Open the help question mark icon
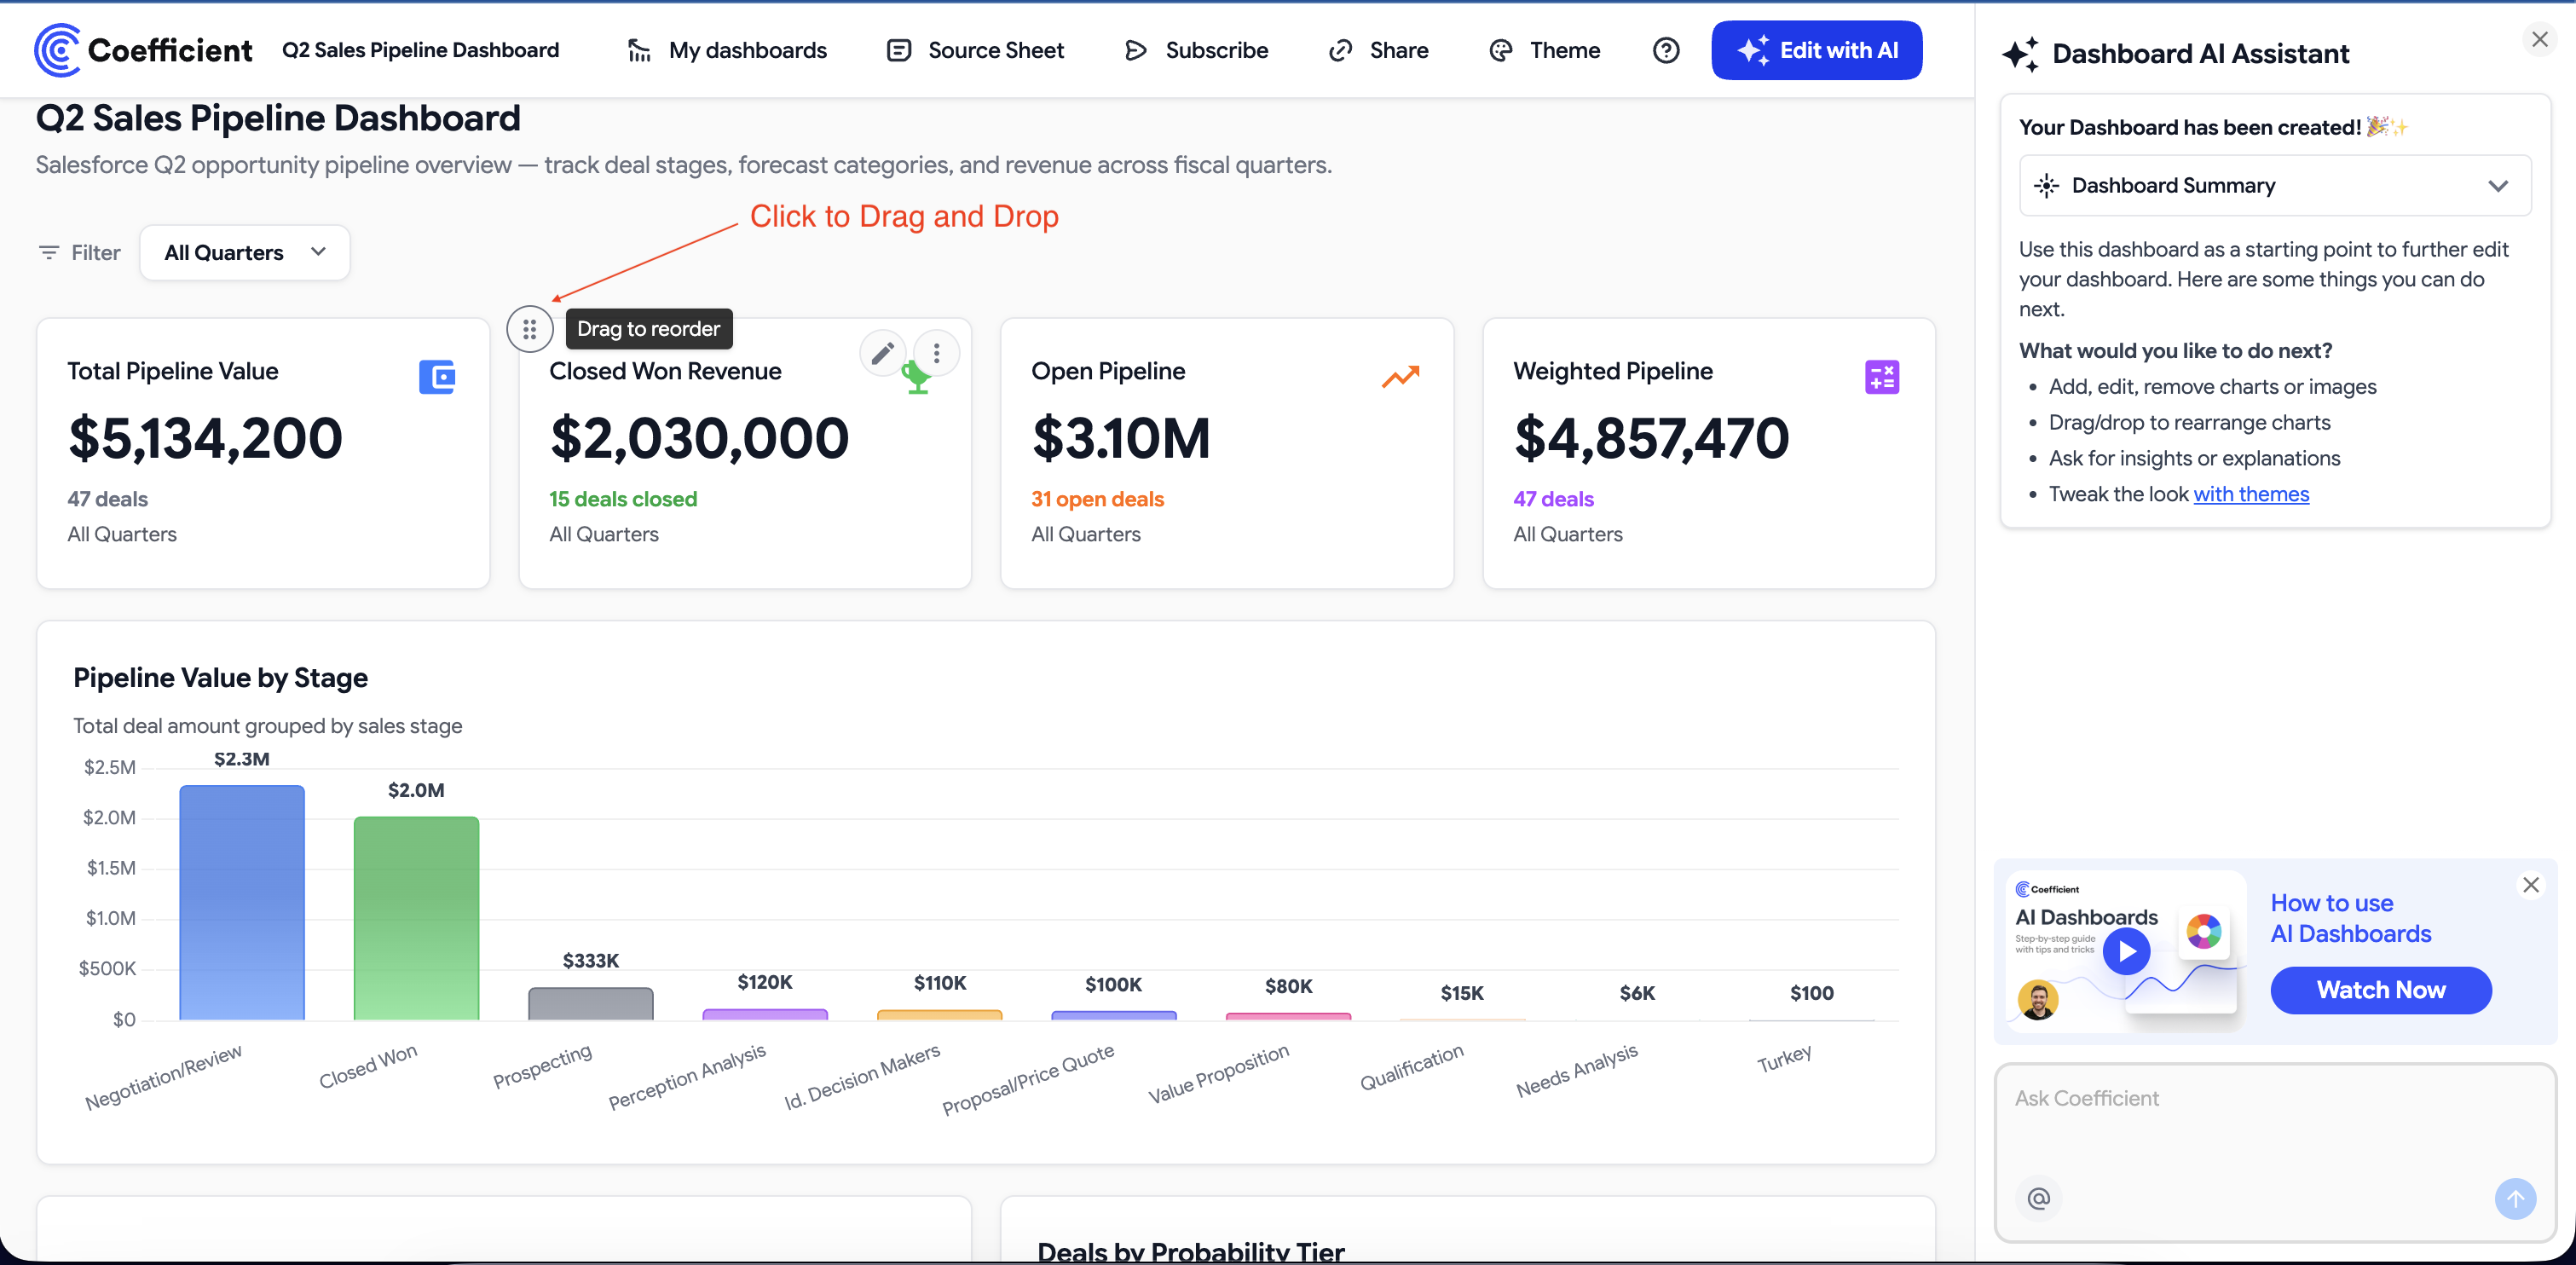2576x1265 pixels. tap(1666, 50)
